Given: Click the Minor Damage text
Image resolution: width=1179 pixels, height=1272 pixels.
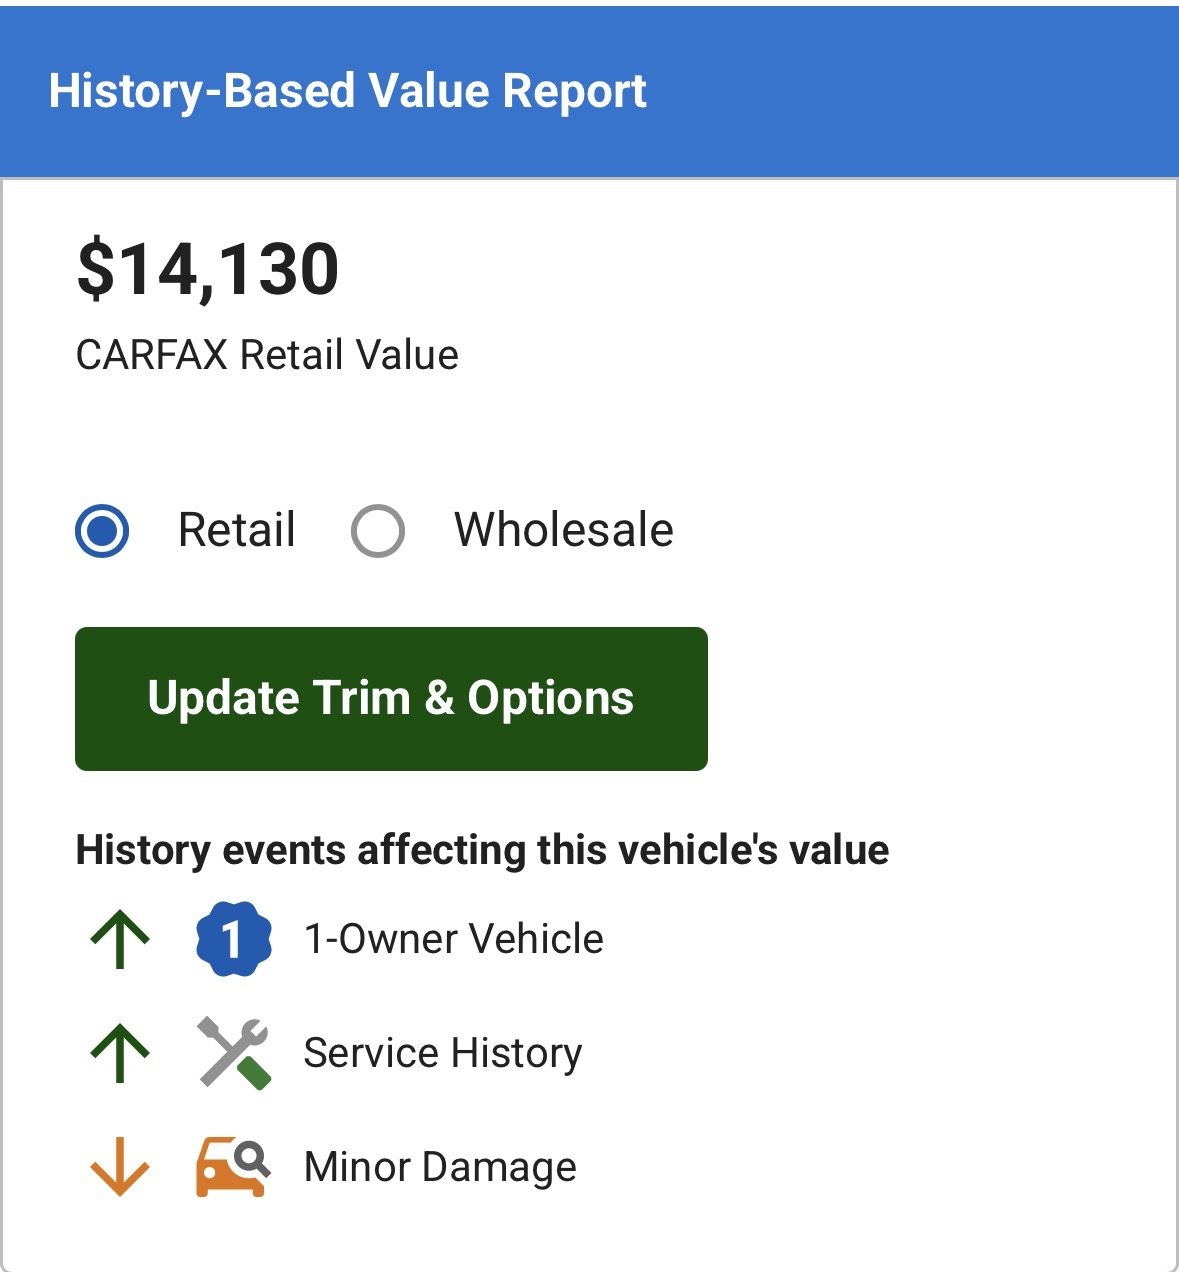Looking at the screenshot, I should 440,1167.
